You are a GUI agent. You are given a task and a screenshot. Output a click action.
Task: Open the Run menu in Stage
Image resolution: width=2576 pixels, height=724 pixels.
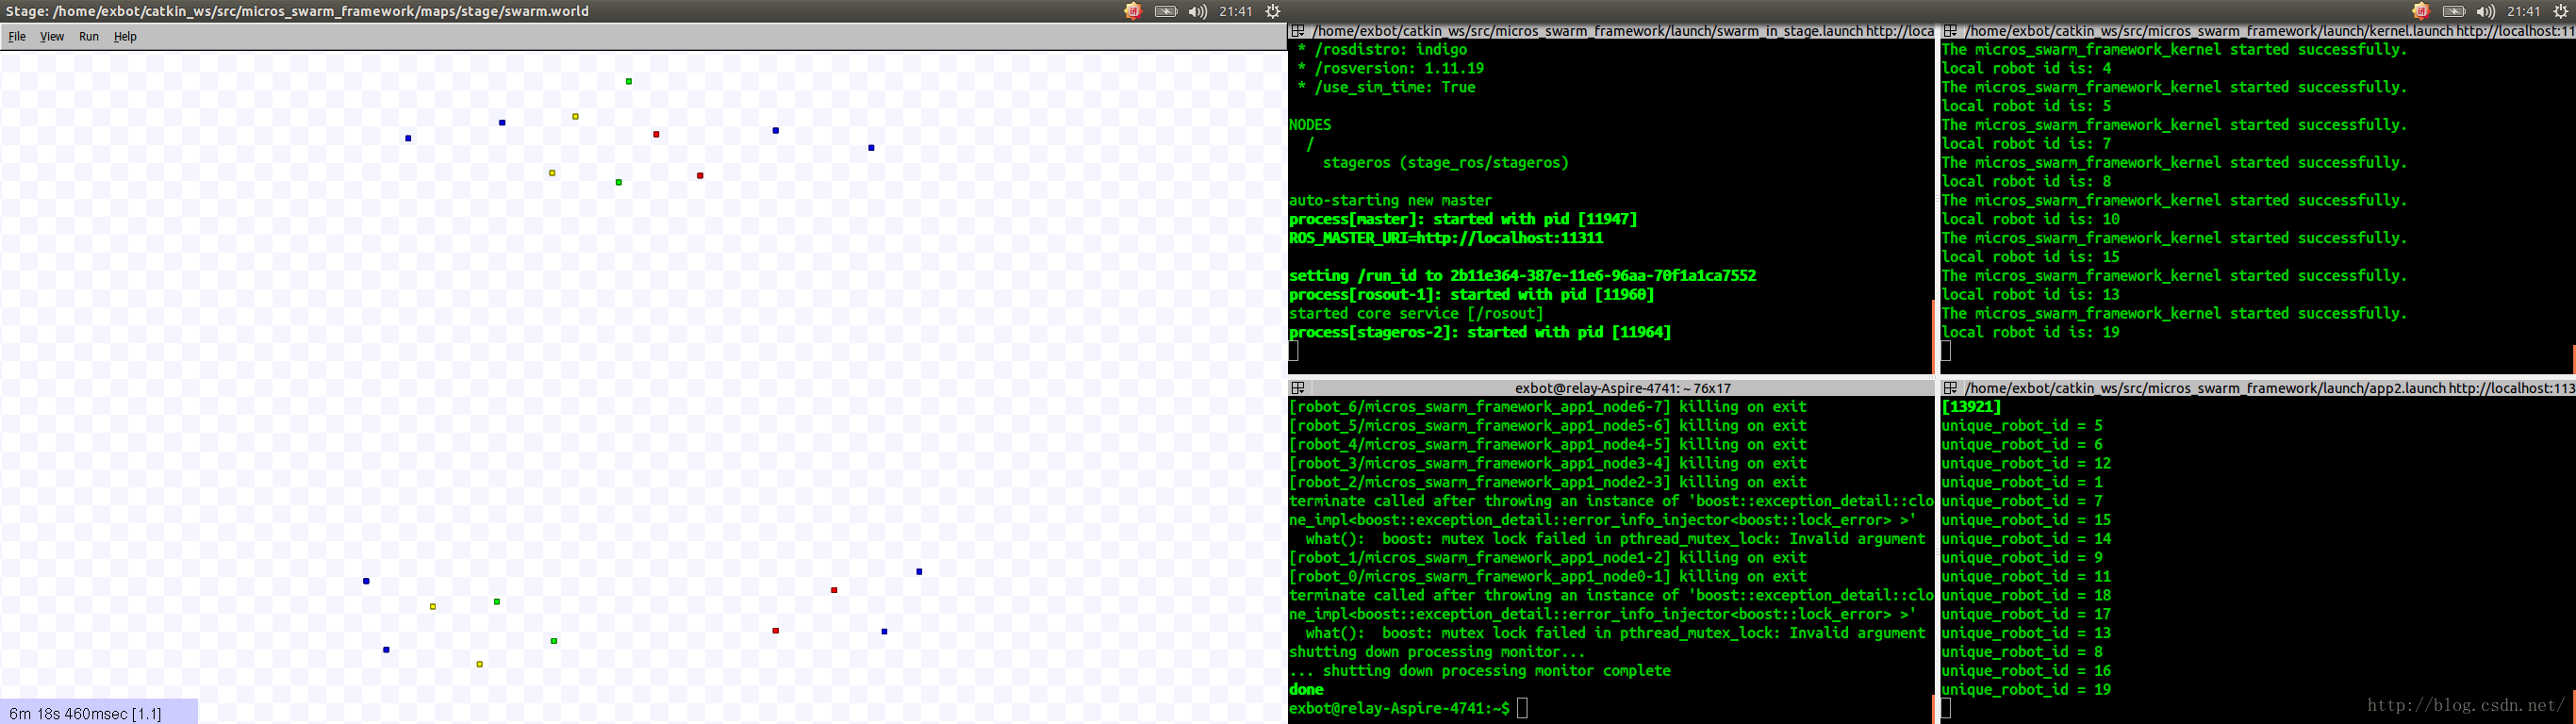click(89, 36)
